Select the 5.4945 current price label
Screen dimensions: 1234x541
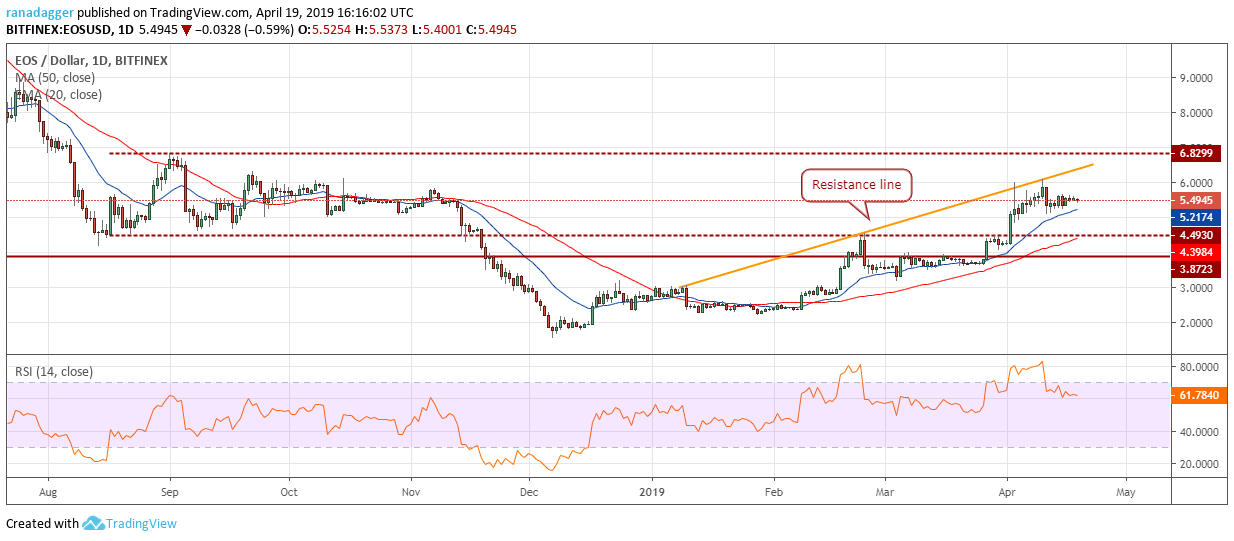[1195, 200]
